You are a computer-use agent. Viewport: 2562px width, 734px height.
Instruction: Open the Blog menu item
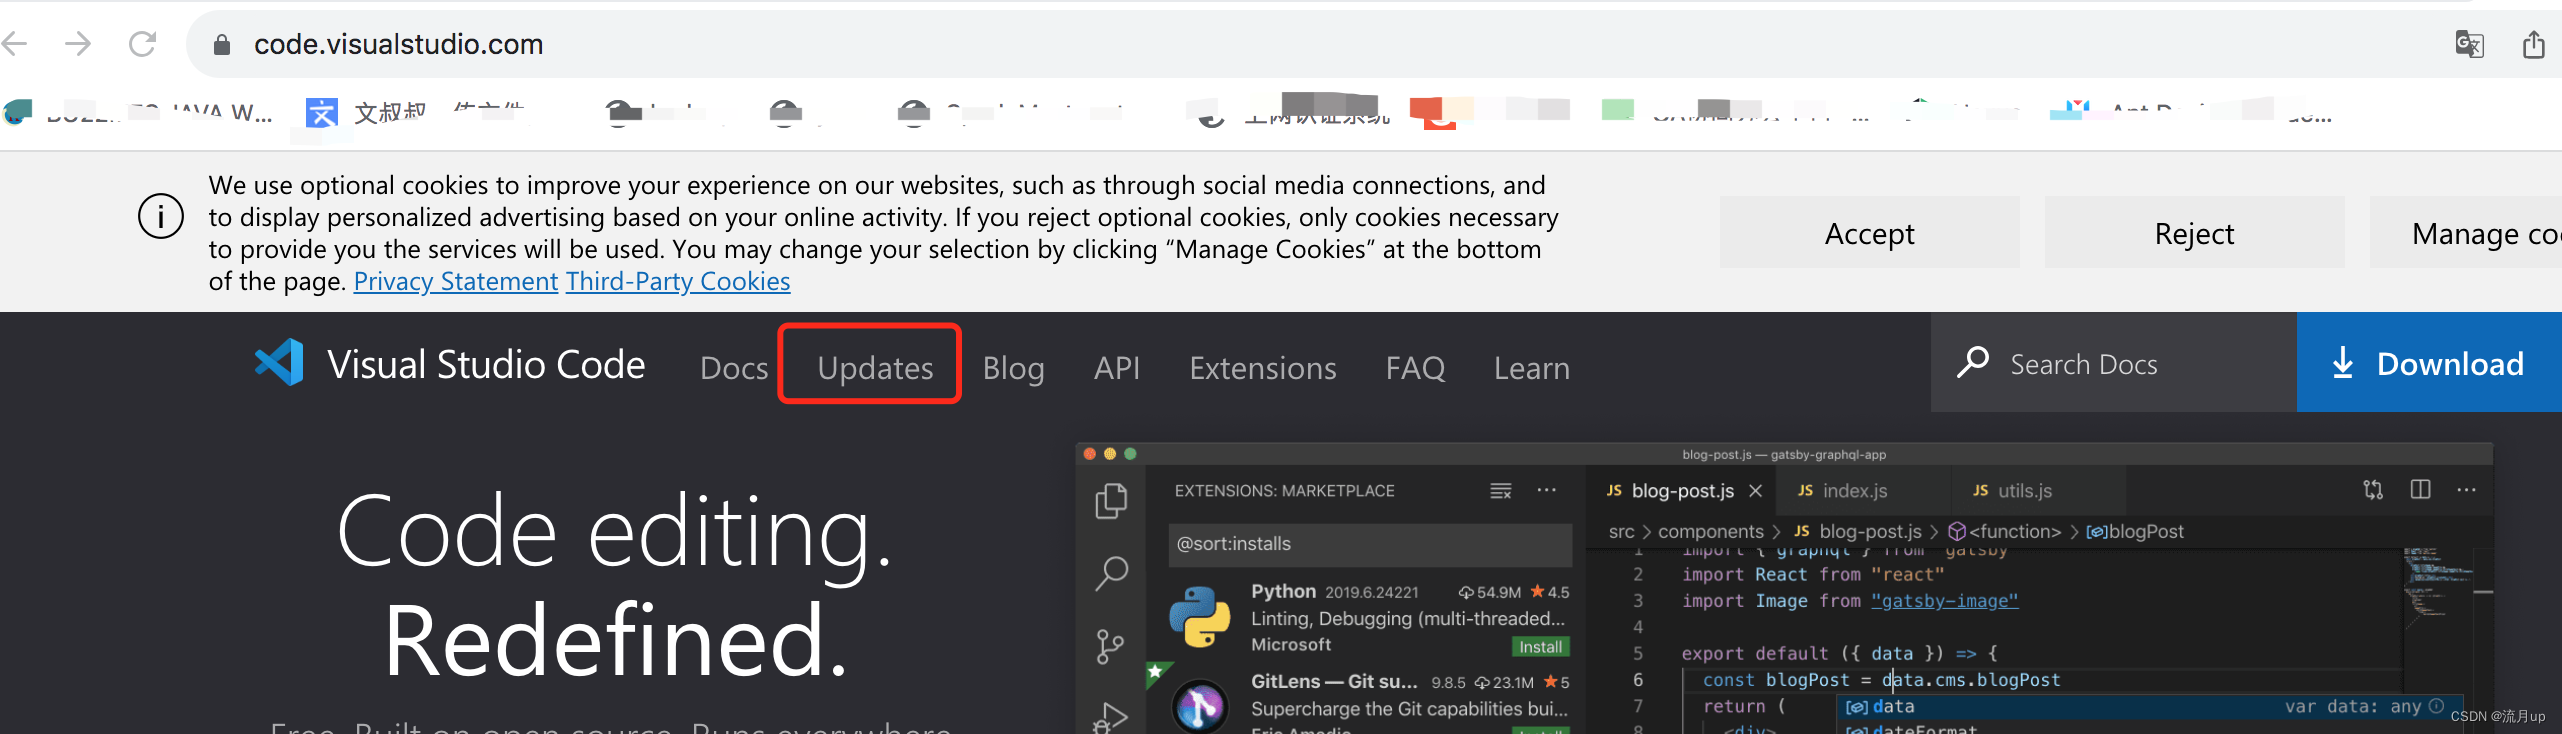tap(1013, 368)
